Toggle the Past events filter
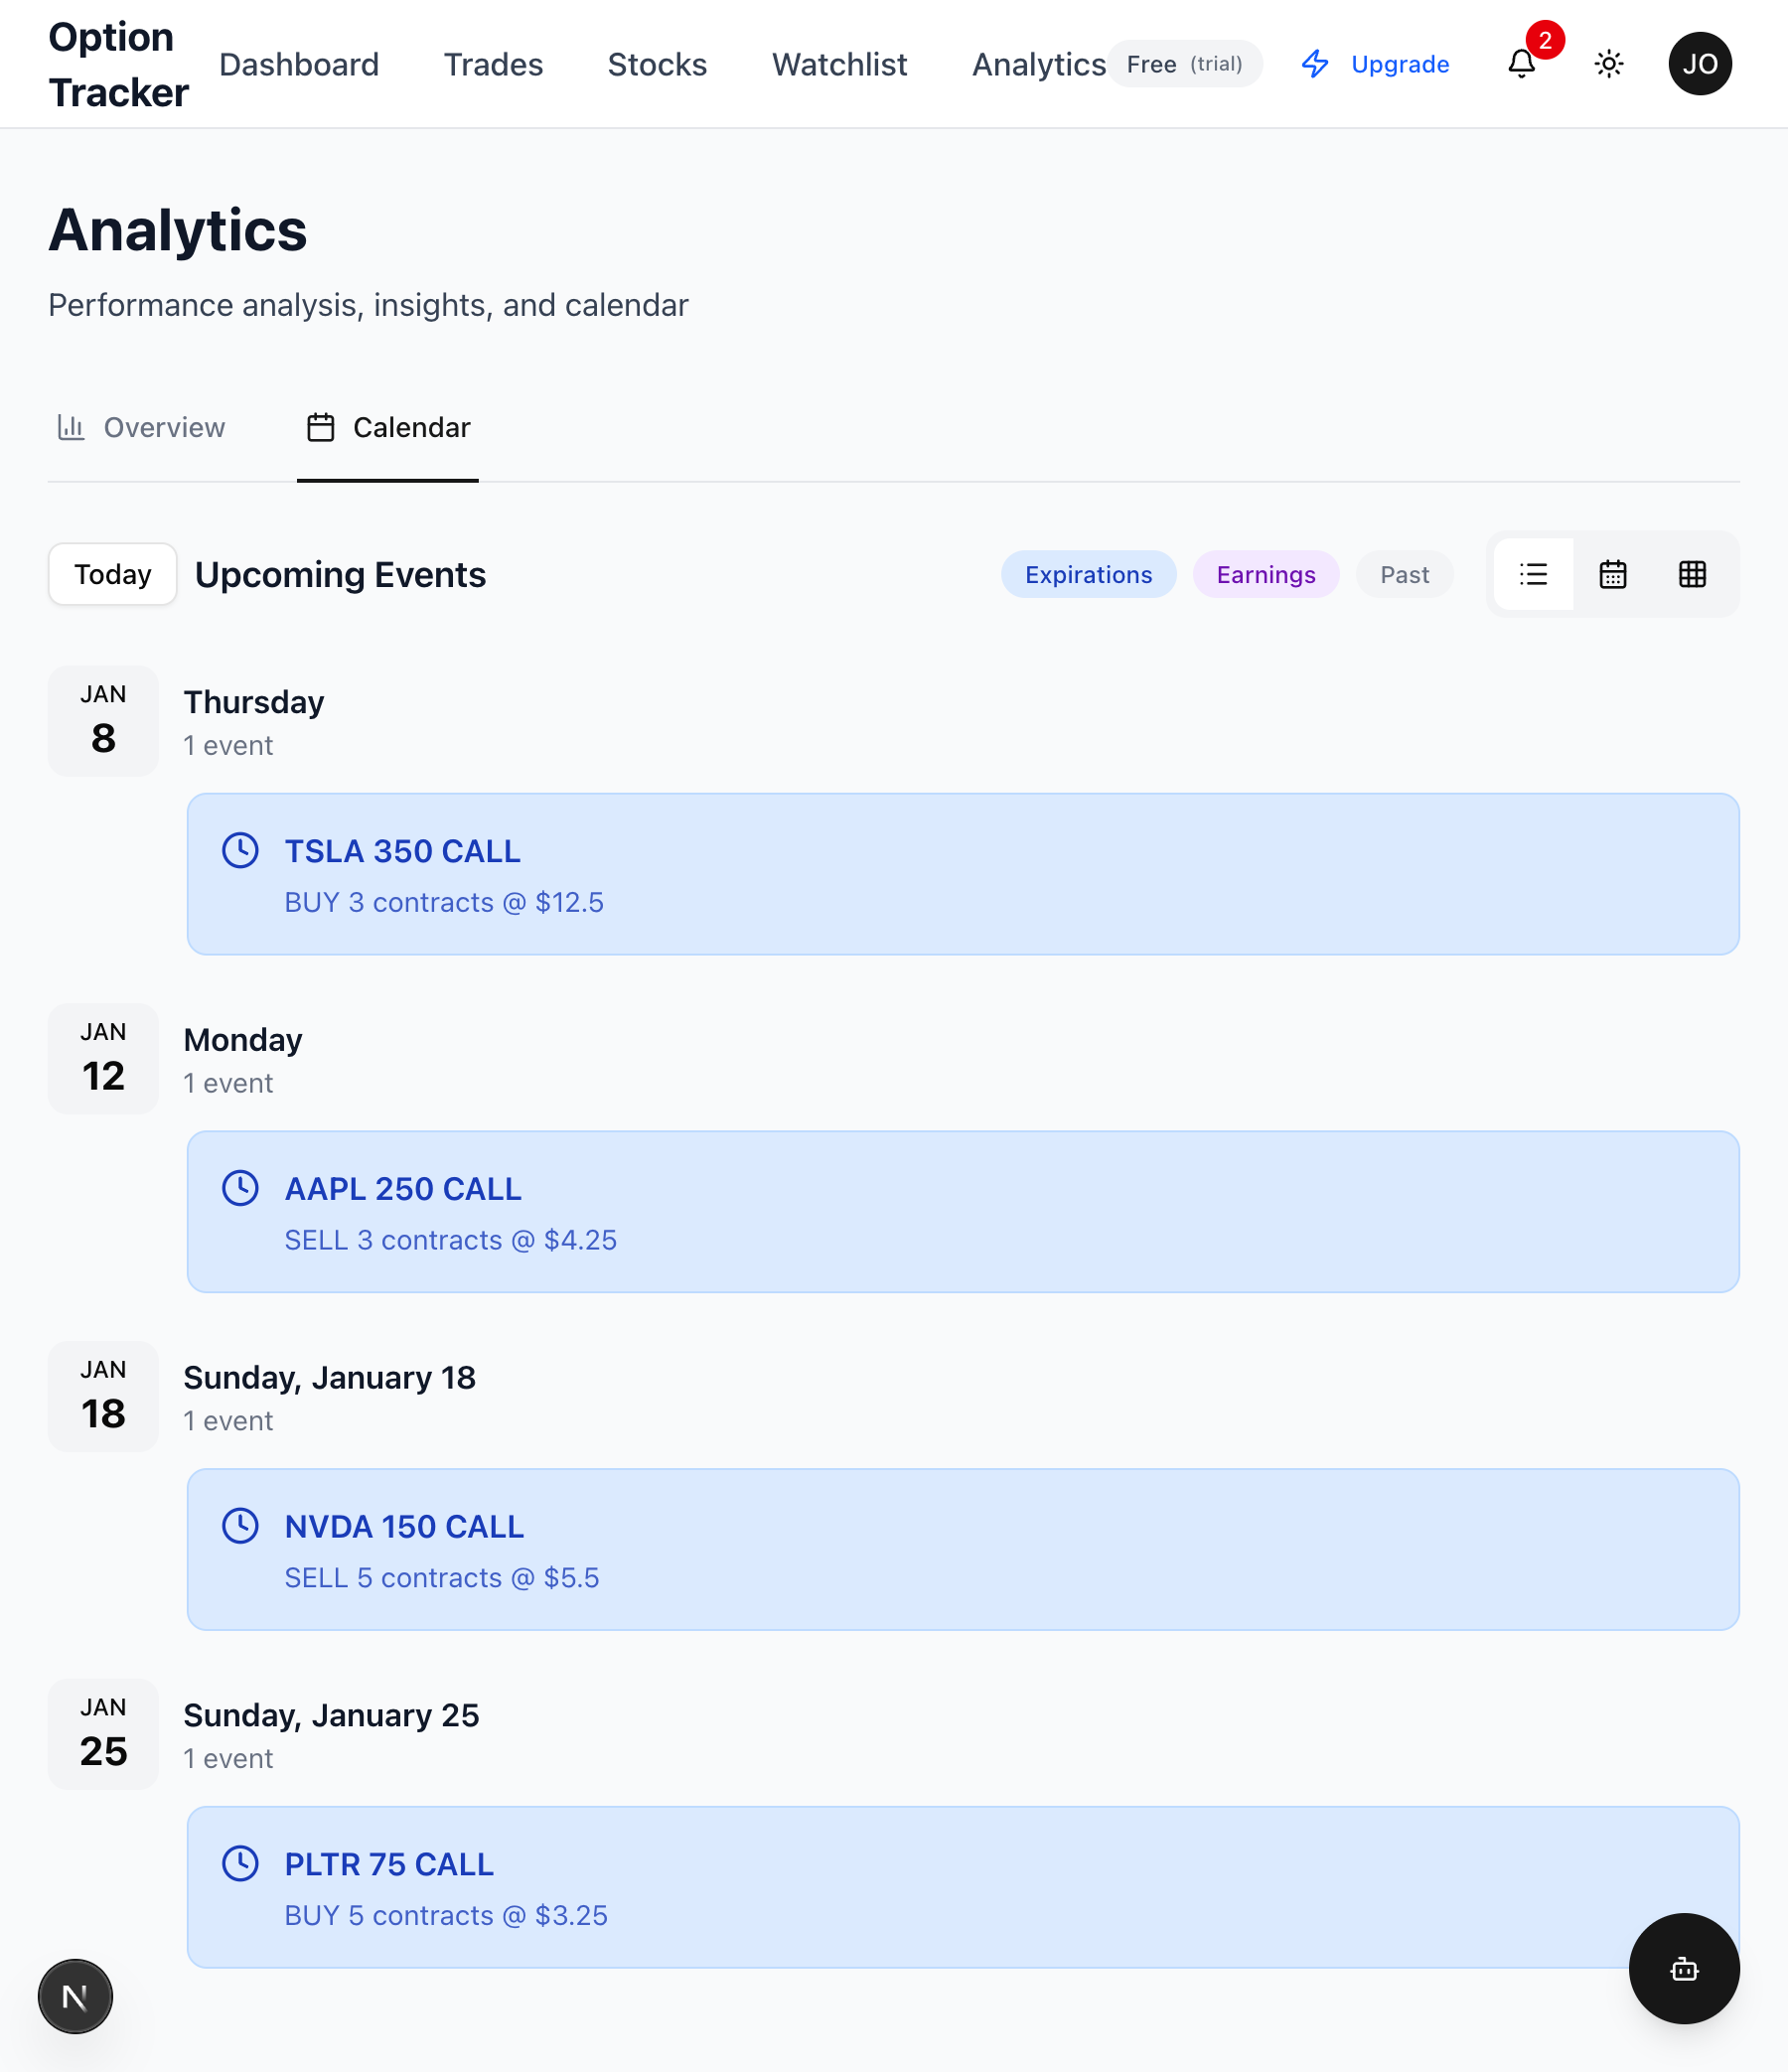 click(1404, 574)
